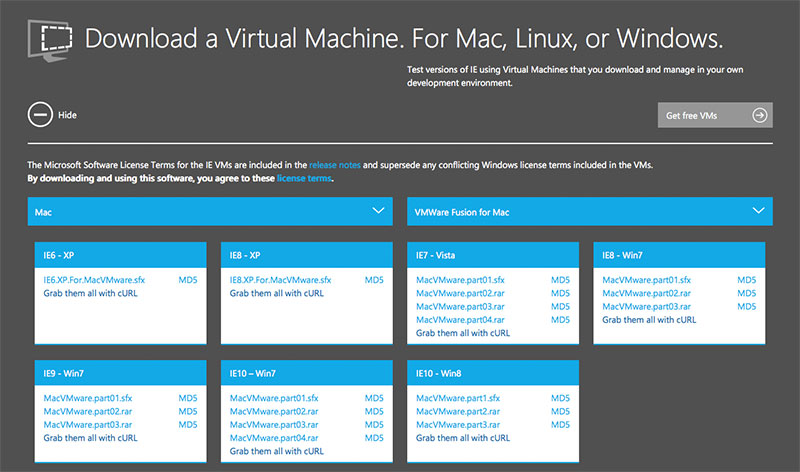This screenshot has height=472, width=800.
Task: Click the Download a Virtual Machine heading
Action: tap(404, 38)
